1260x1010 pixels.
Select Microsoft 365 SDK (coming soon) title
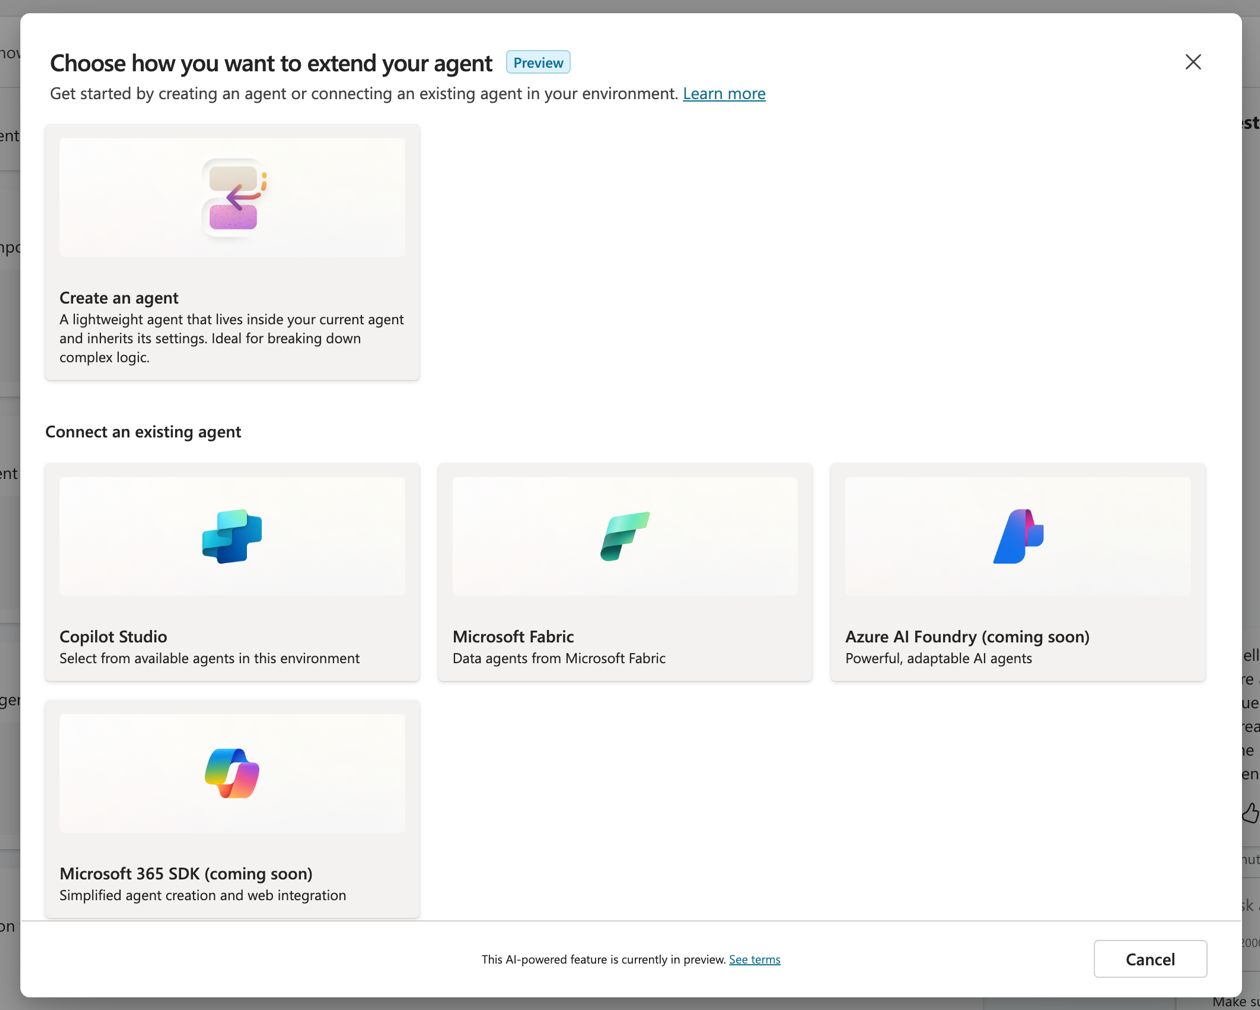tap(186, 873)
